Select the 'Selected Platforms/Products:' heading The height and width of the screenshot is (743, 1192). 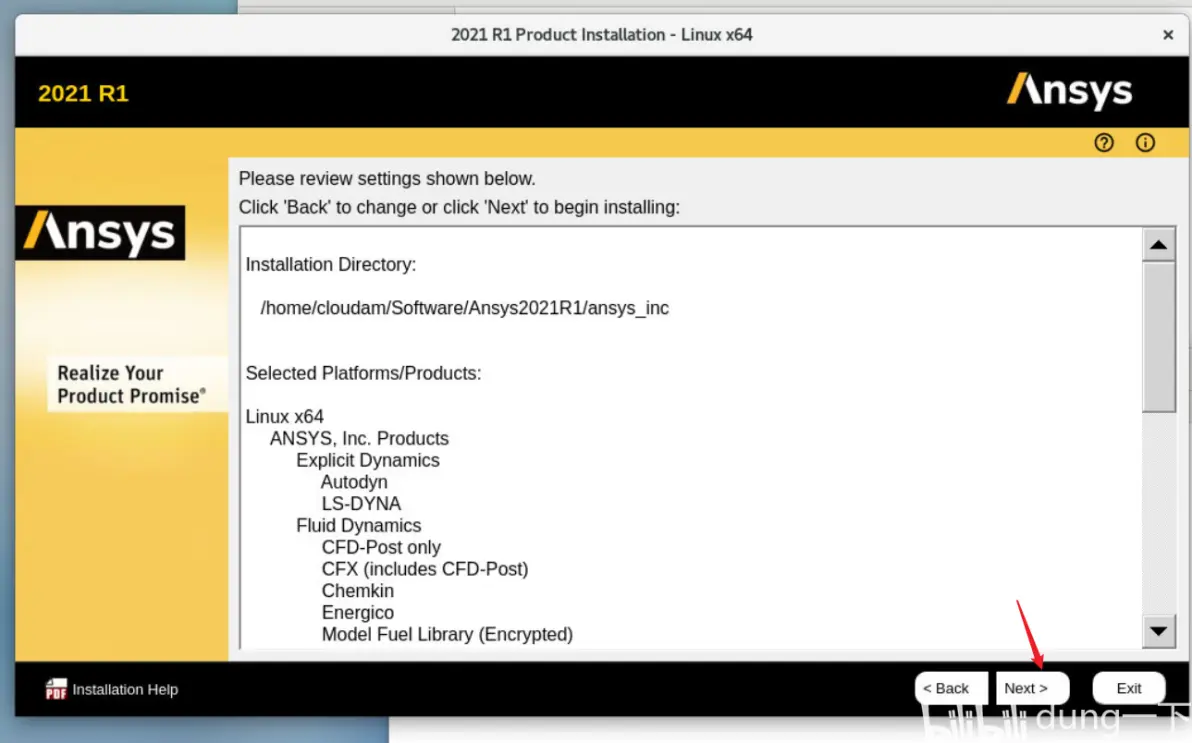pos(363,373)
